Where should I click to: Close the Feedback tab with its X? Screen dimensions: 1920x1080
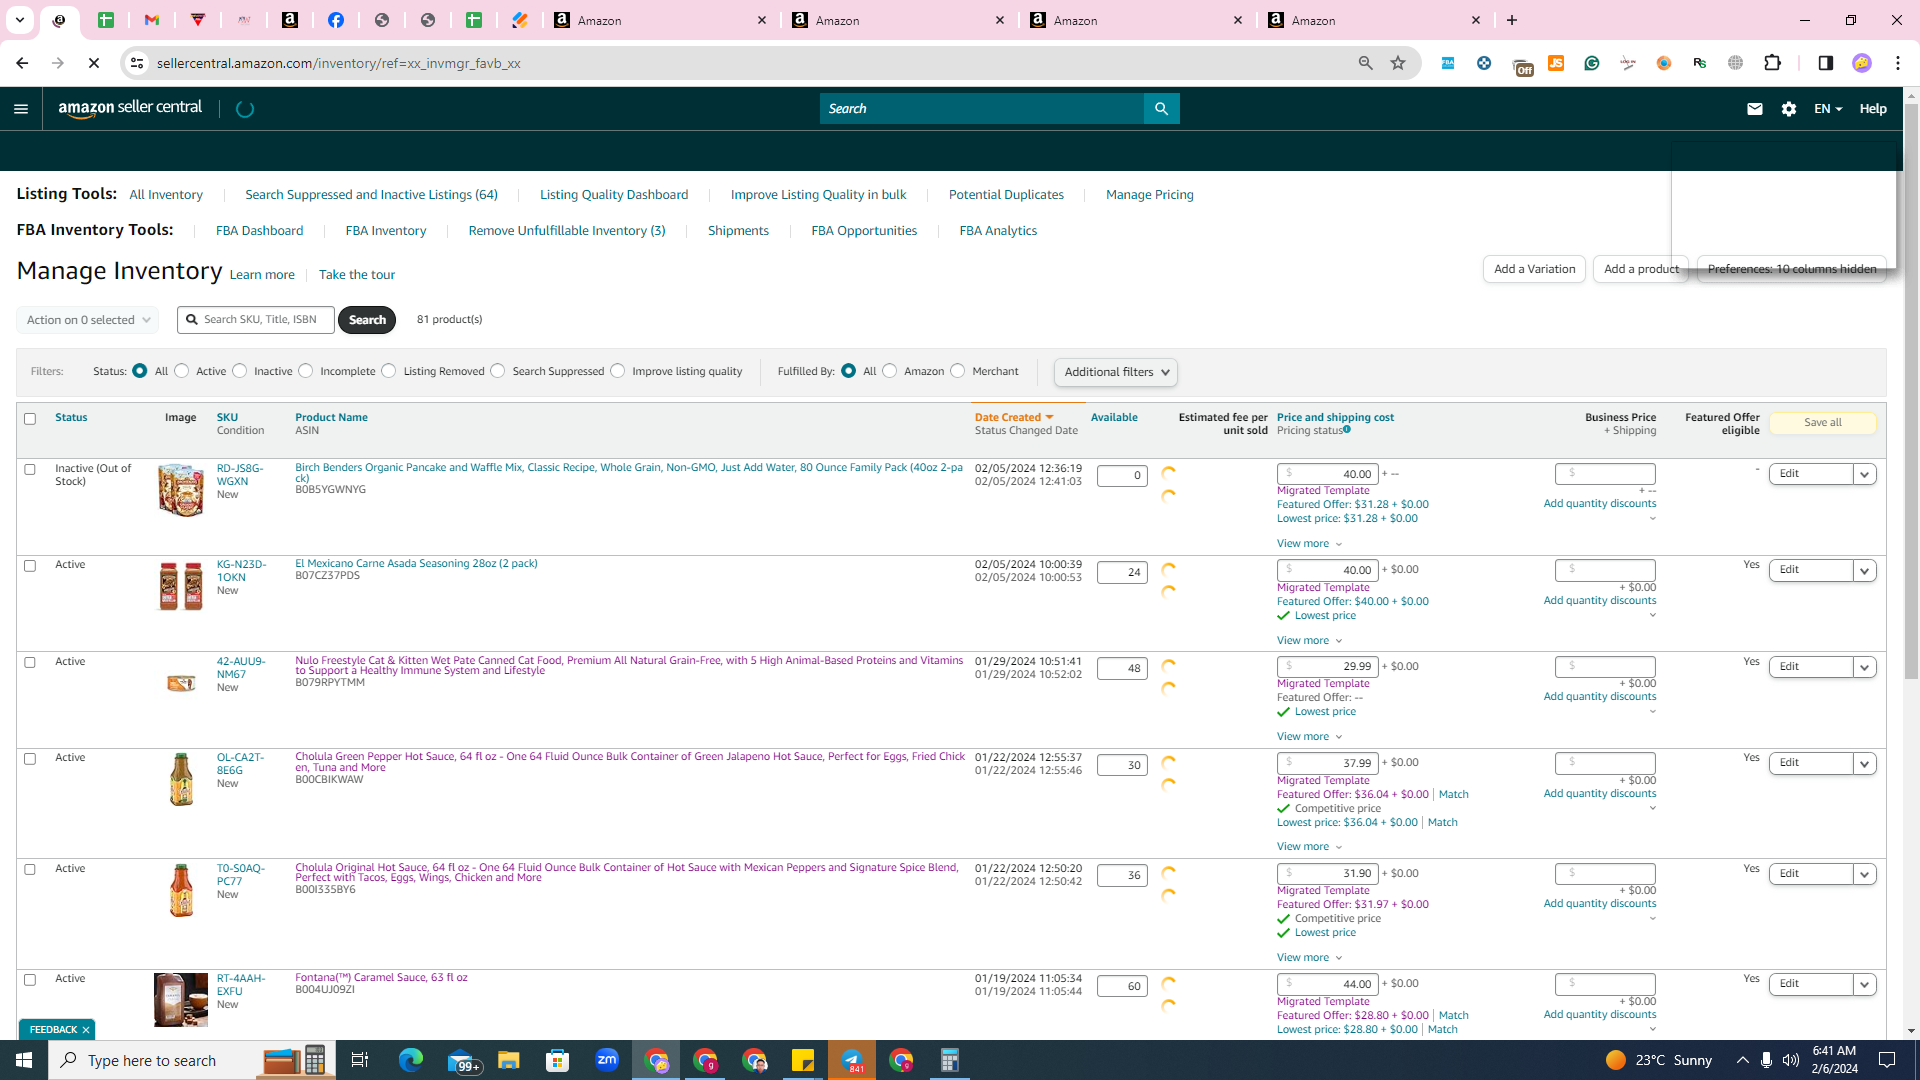point(86,1030)
